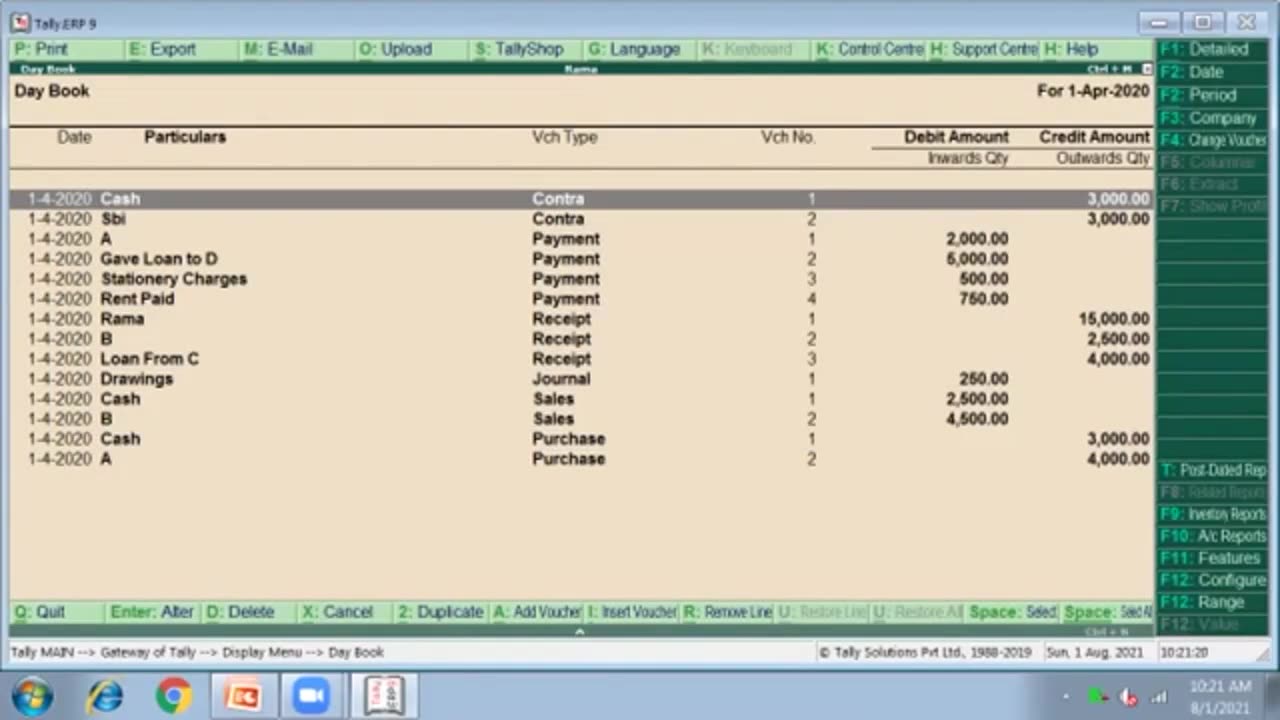Click the F12: Configure button

(1212, 580)
